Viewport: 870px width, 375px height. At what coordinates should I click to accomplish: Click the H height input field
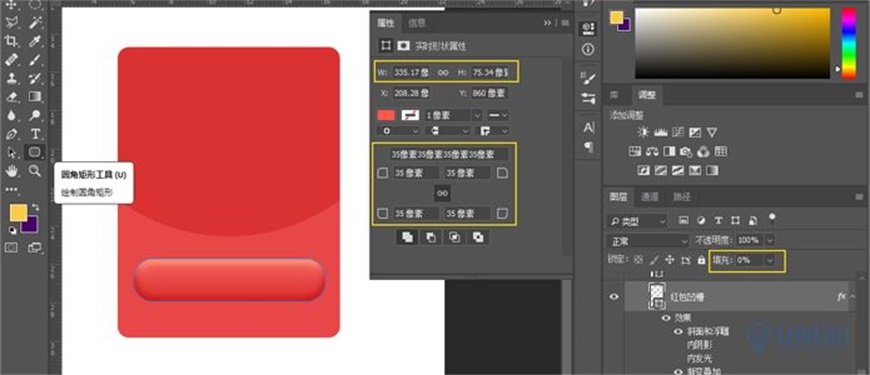pos(490,72)
